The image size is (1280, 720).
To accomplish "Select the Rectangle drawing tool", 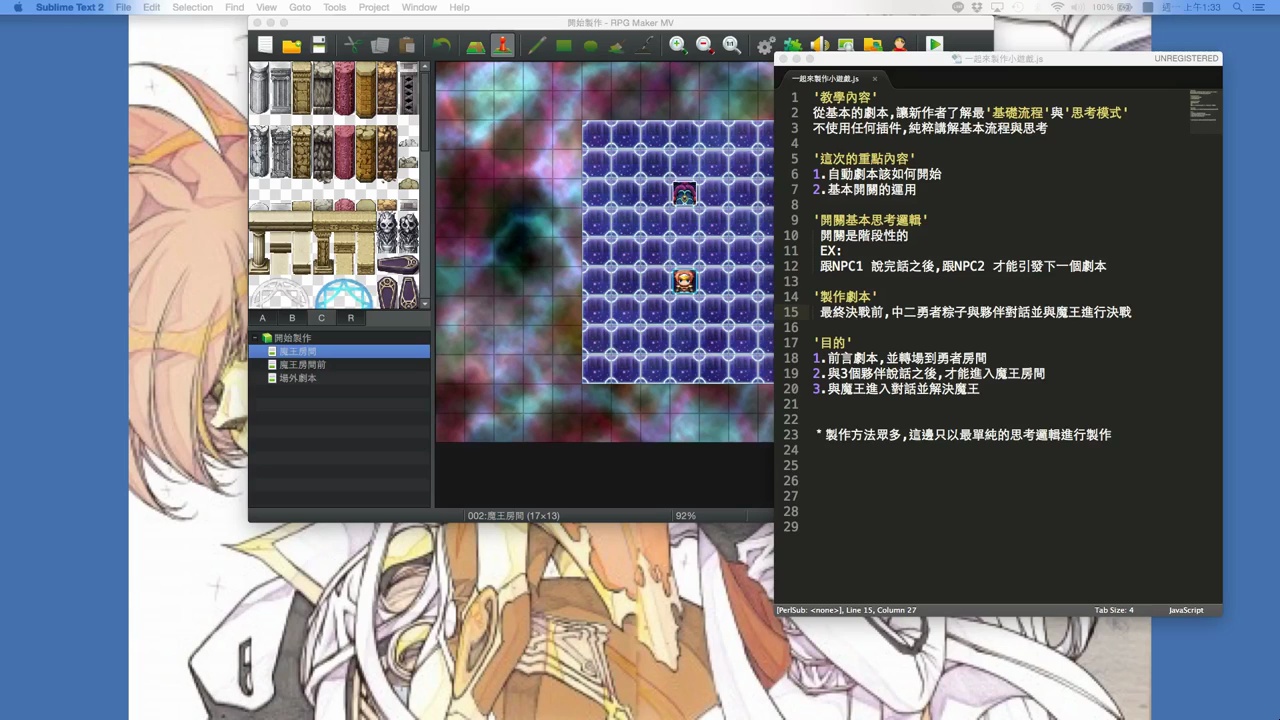I will pyautogui.click(x=564, y=45).
